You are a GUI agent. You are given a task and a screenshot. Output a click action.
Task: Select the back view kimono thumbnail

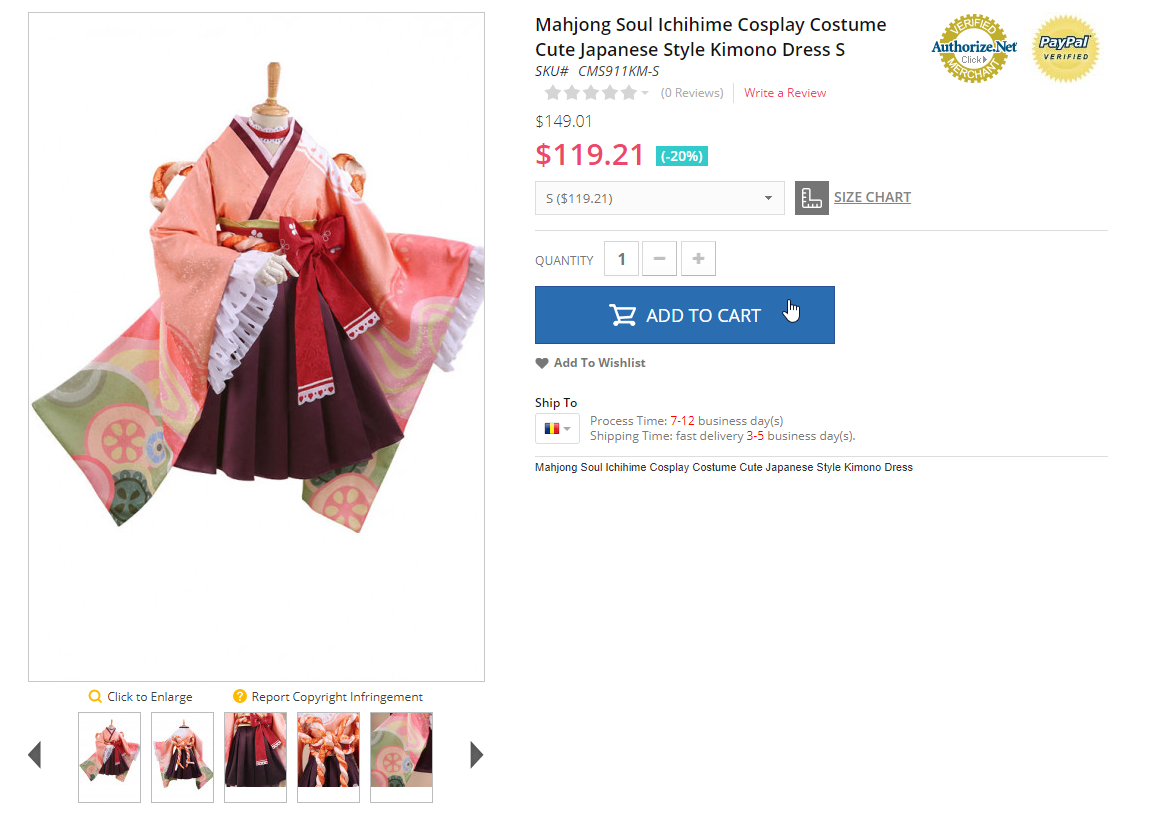point(182,757)
